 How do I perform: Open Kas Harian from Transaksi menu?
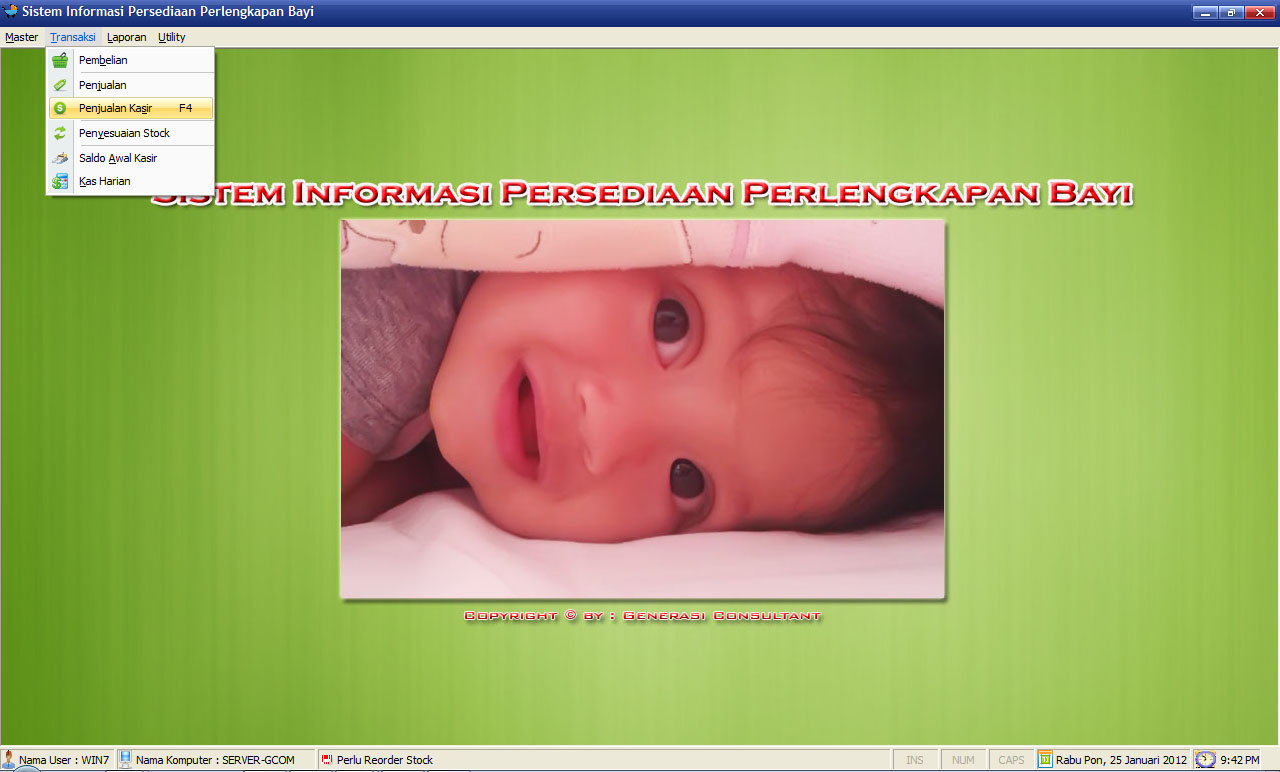105,181
